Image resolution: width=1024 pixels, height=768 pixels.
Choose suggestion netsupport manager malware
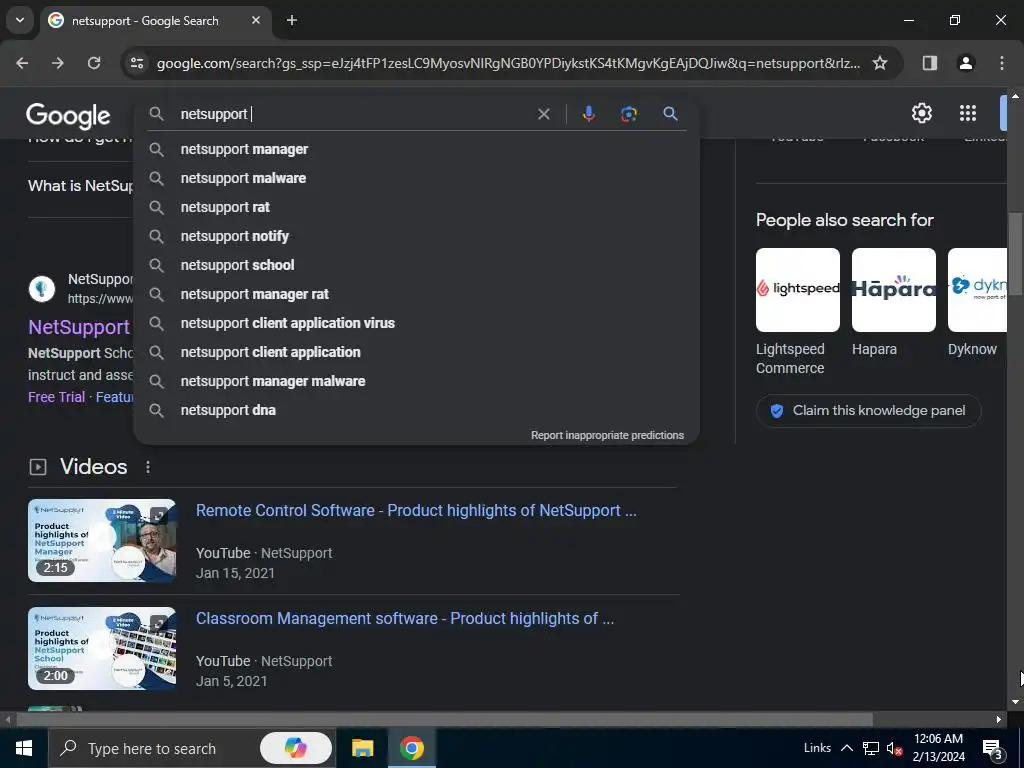[x=417, y=381]
